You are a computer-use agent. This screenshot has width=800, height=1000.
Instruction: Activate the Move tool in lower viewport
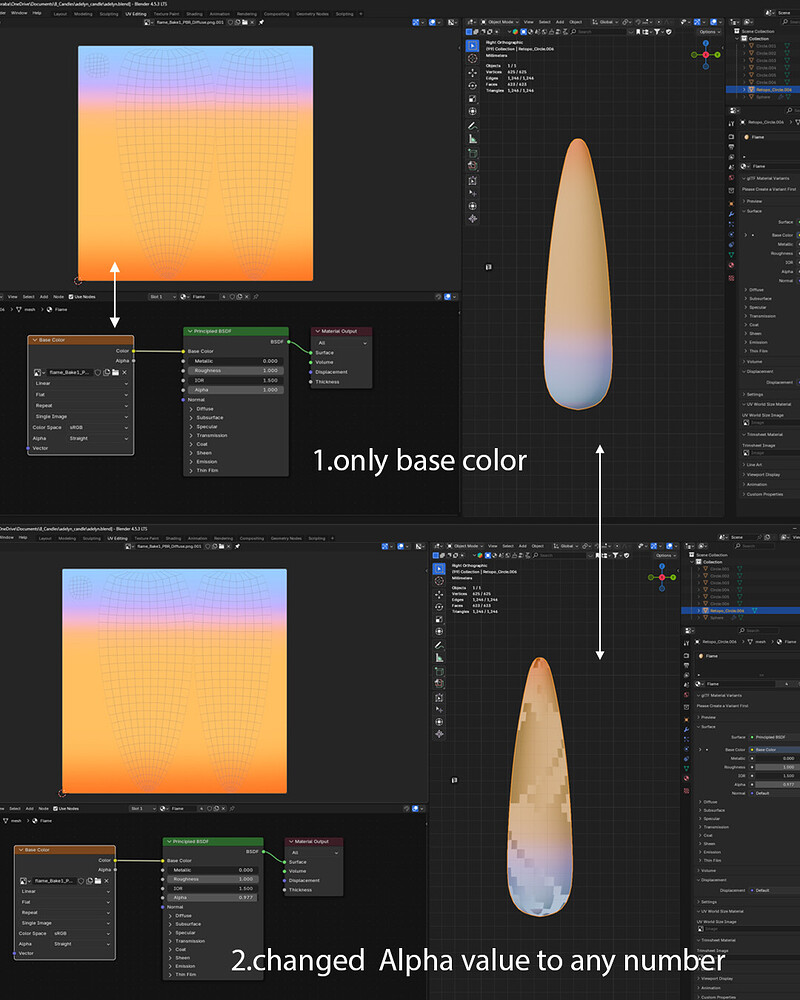click(439, 594)
